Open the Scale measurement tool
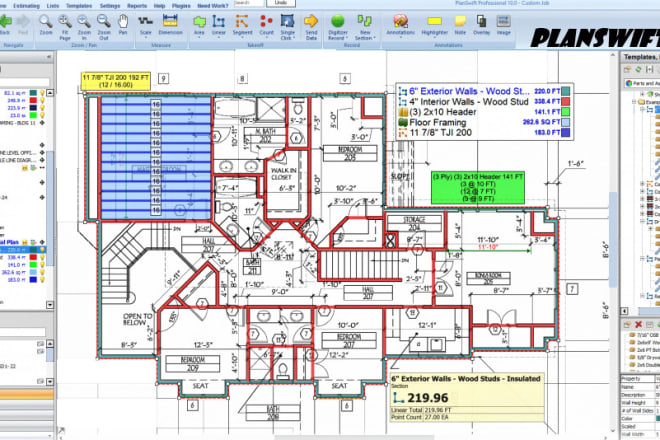 pyautogui.click(x=146, y=25)
